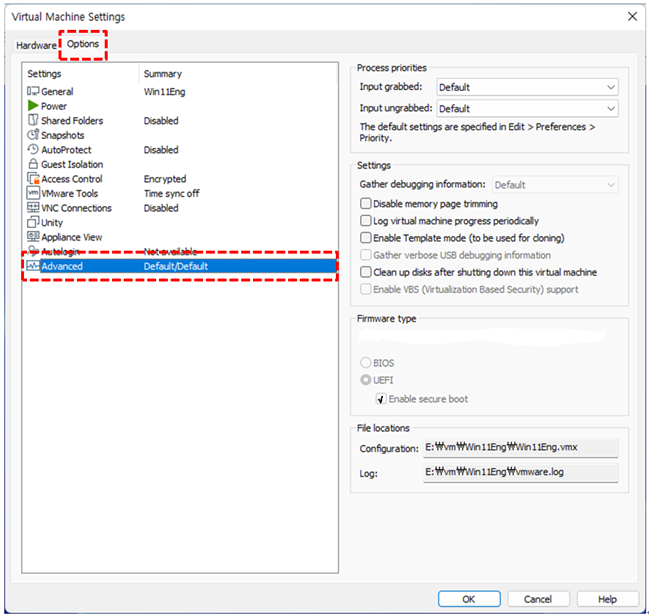Screen dimensions: 649x616
Task: Select the Appliance View row label
Action: coord(72,237)
